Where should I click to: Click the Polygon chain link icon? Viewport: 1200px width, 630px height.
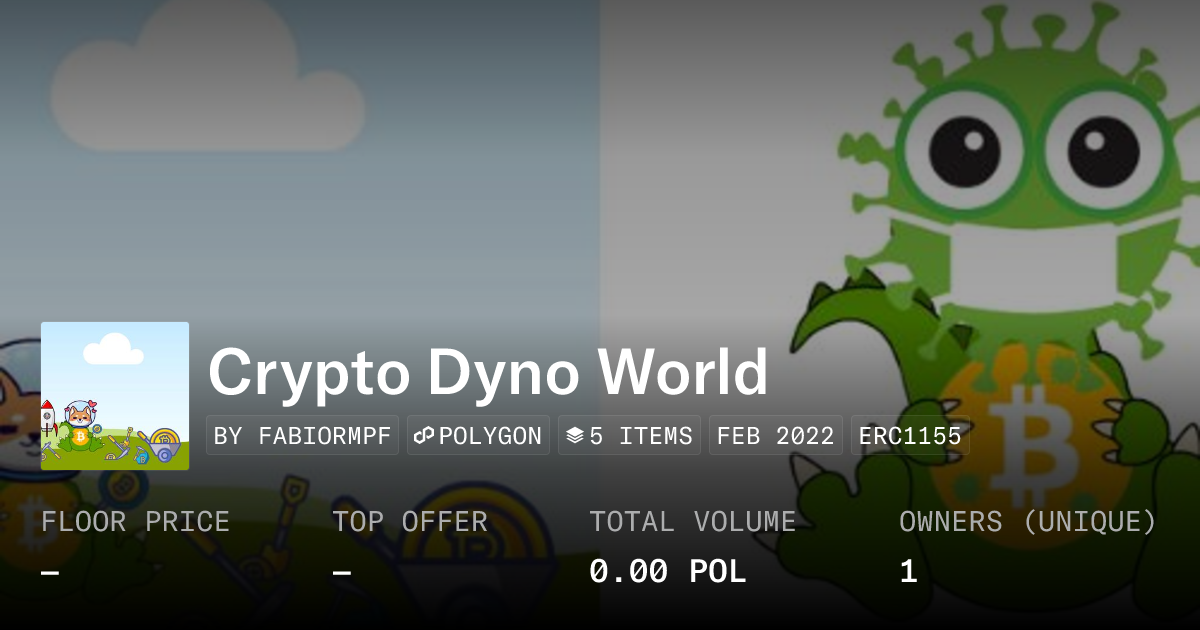pyautogui.click(x=425, y=436)
